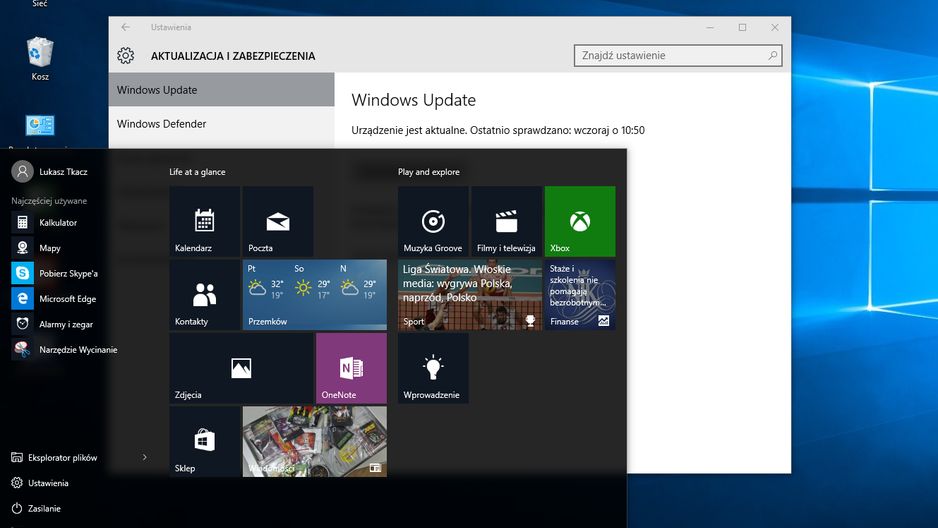Open the Zdjęcia photos tile
938x528 pixels.
point(241,368)
